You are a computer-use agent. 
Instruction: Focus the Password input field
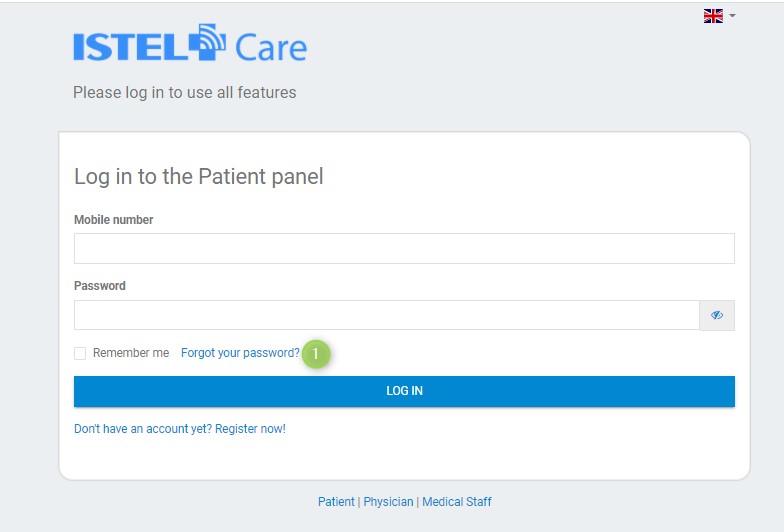click(386, 315)
